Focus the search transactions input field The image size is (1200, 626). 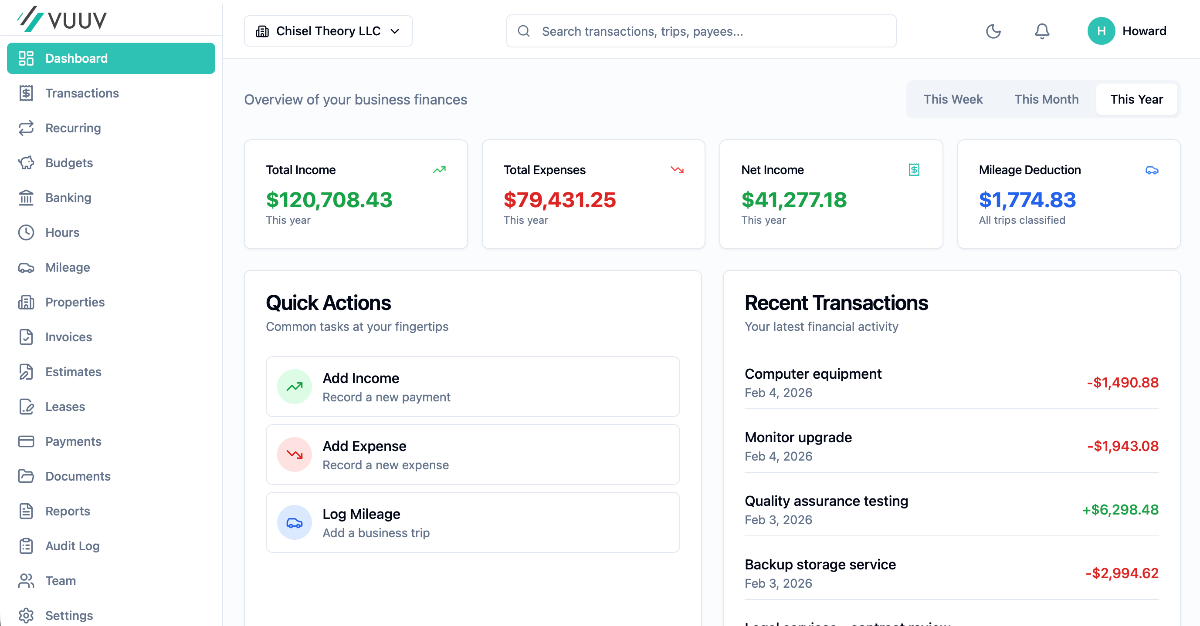[710, 31]
